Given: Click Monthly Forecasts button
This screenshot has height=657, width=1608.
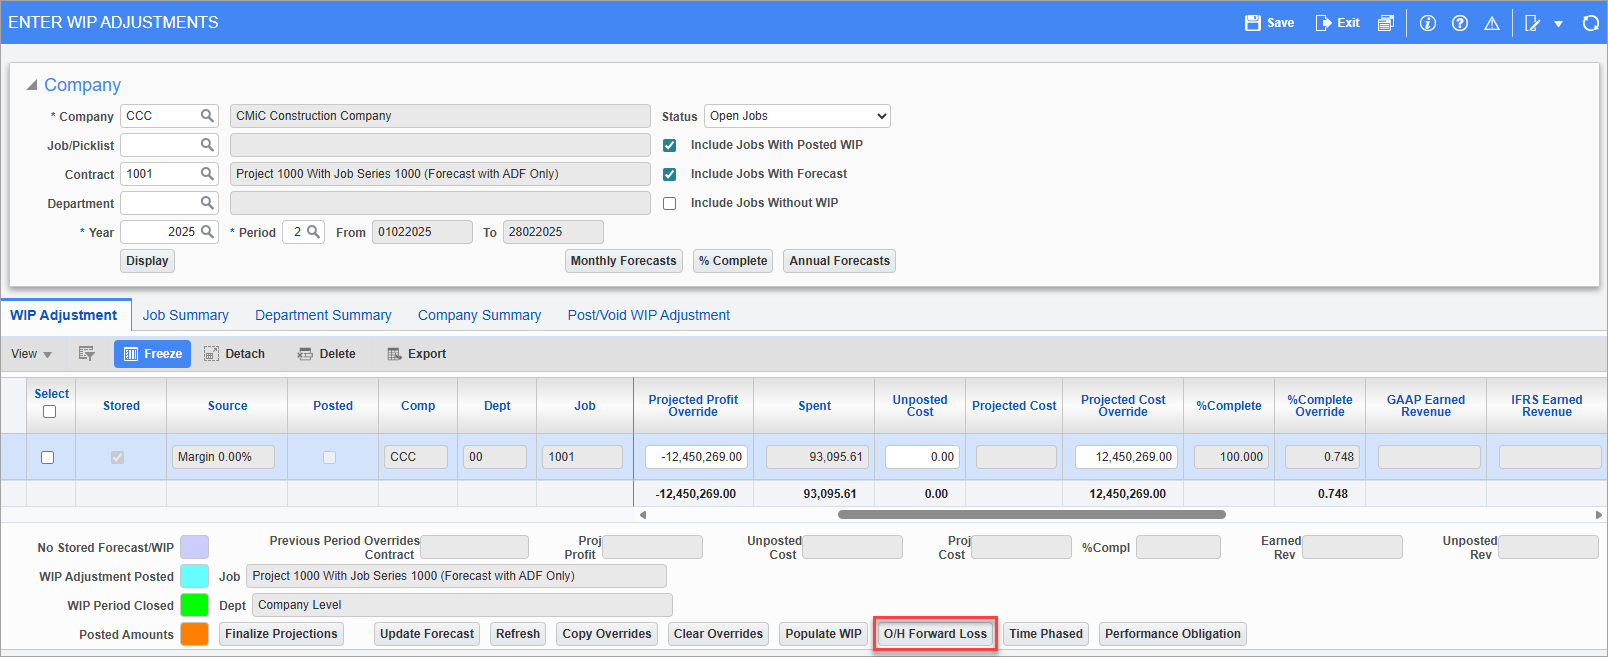Looking at the screenshot, I should click(624, 261).
